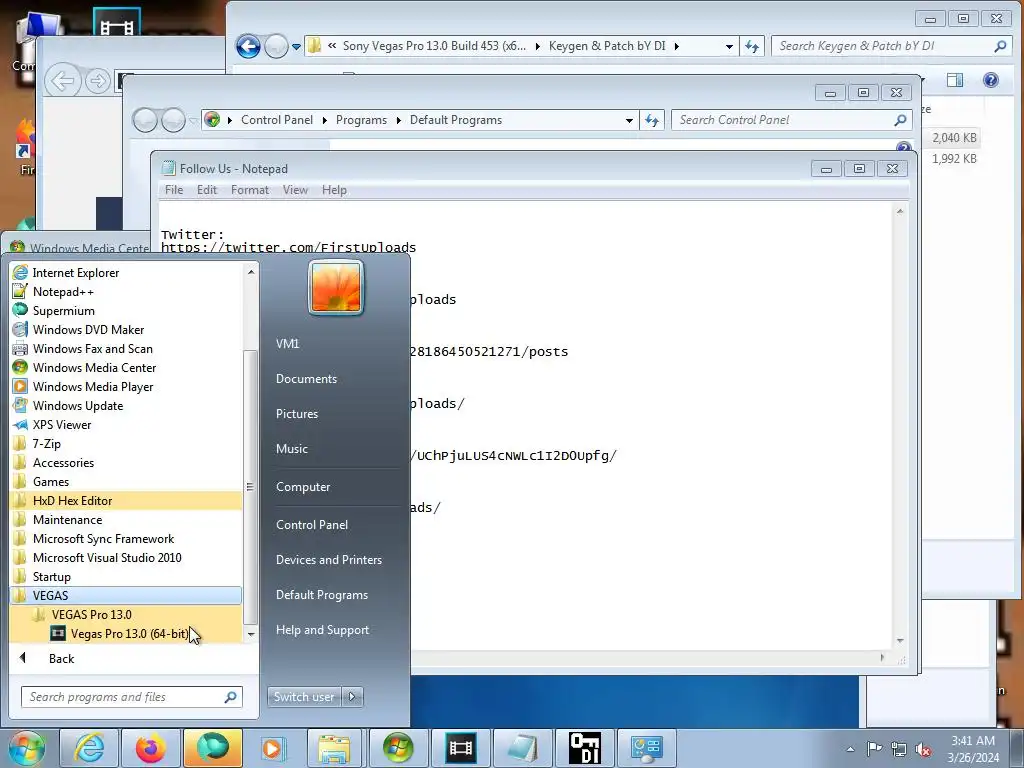Go back in Keygen & Patch Explorer window
Viewport: 1024px width, 768px height.
tap(248, 46)
